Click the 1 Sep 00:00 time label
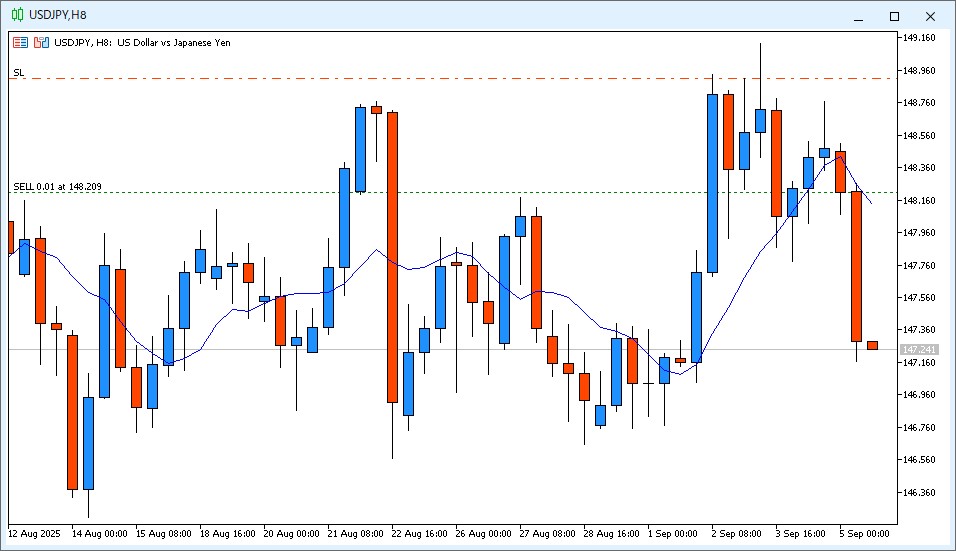This screenshot has width=956, height=551. [x=672, y=534]
